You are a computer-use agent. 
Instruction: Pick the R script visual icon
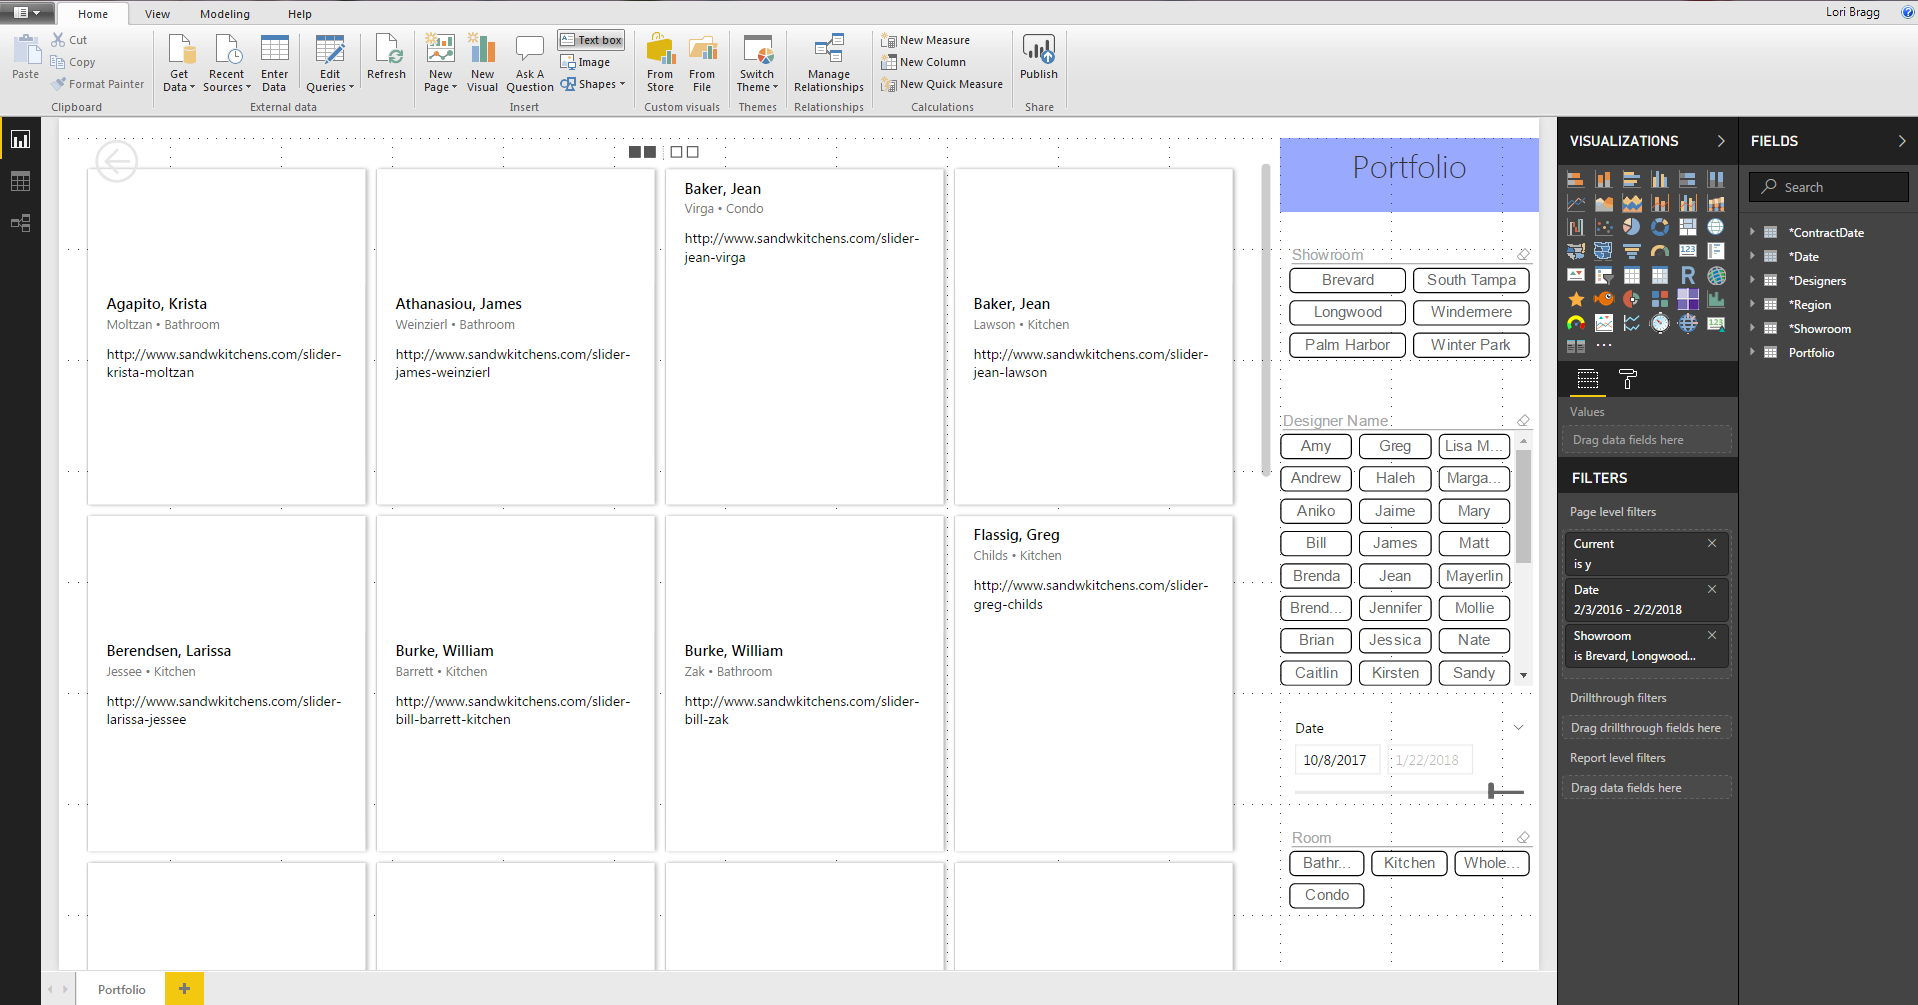coord(1688,275)
